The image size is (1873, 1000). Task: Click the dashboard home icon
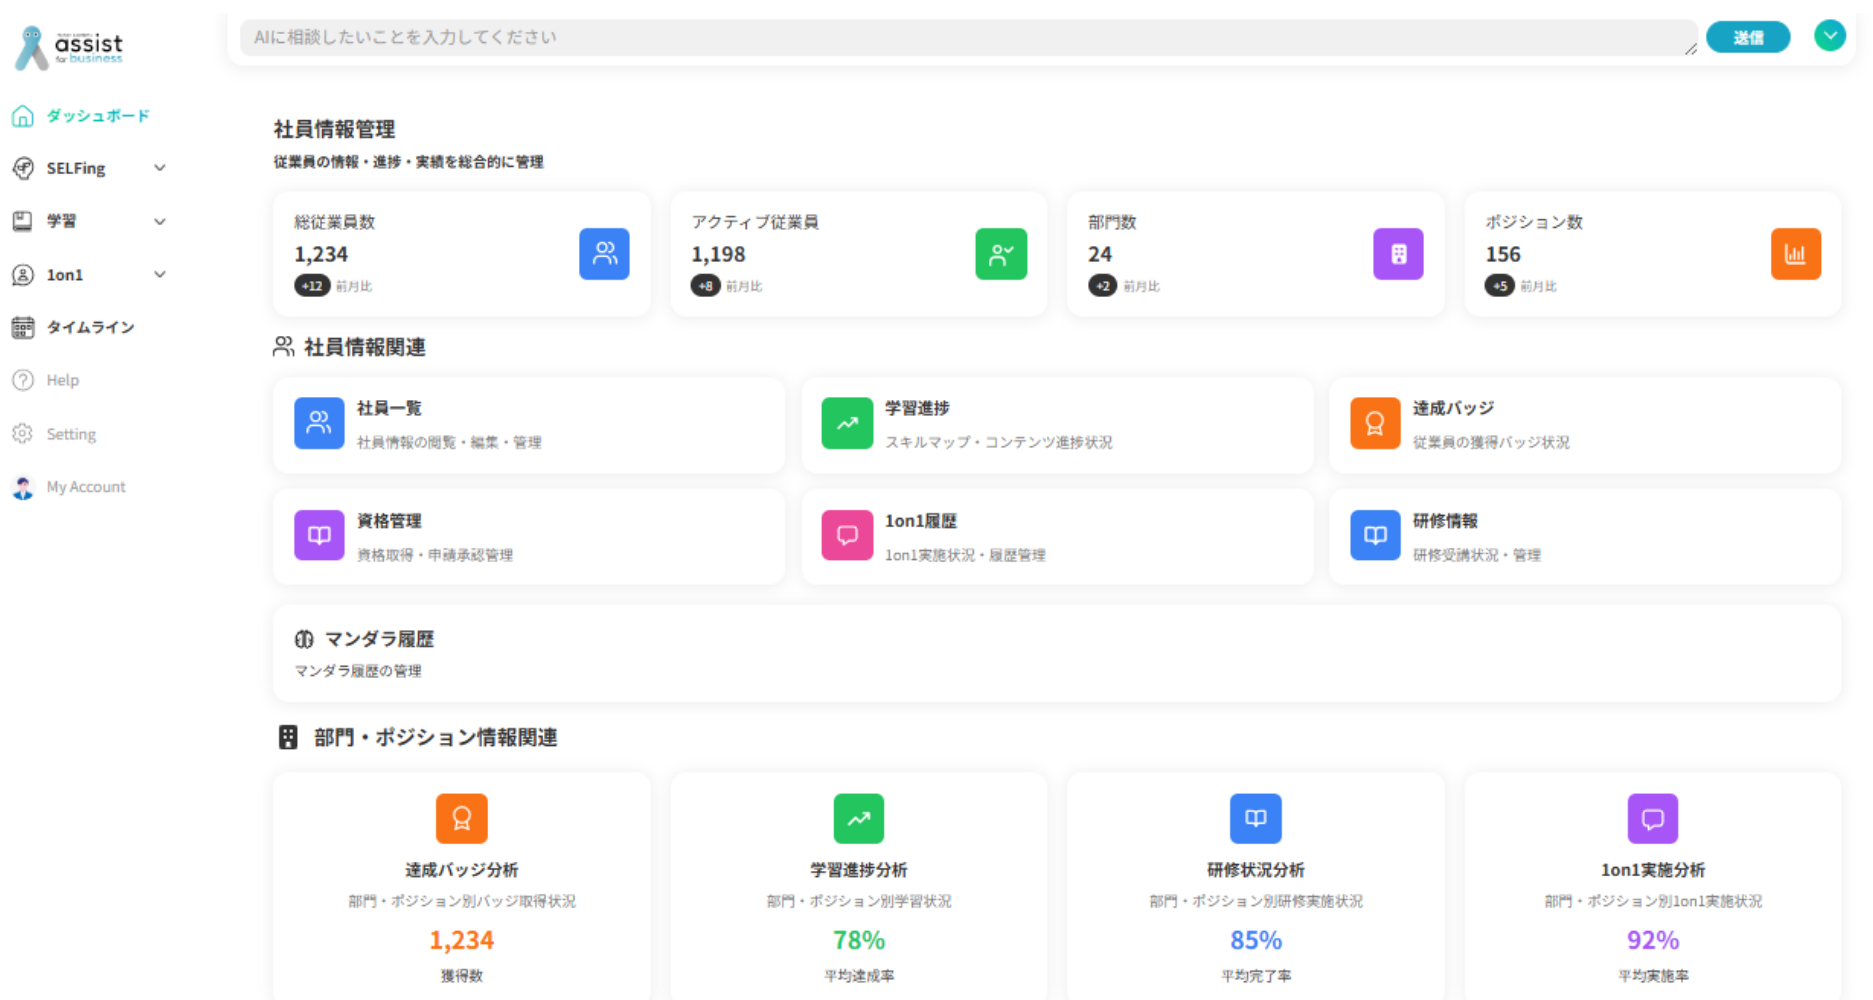[x=22, y=116]
